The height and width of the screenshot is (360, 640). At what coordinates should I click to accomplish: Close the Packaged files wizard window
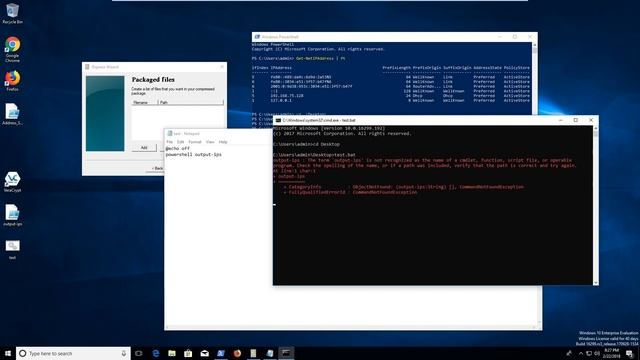(222, 67)
